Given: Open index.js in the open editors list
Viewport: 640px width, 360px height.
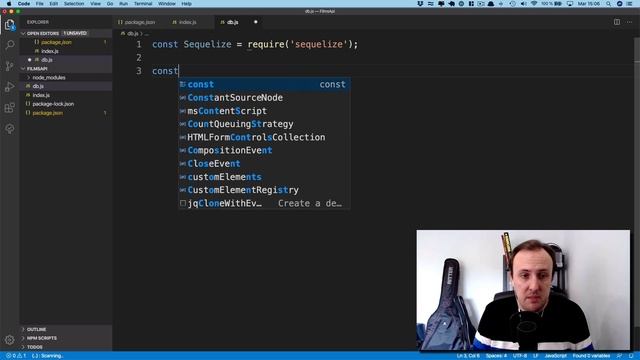Looking at the screenshot, I should [x=66, y=51].
